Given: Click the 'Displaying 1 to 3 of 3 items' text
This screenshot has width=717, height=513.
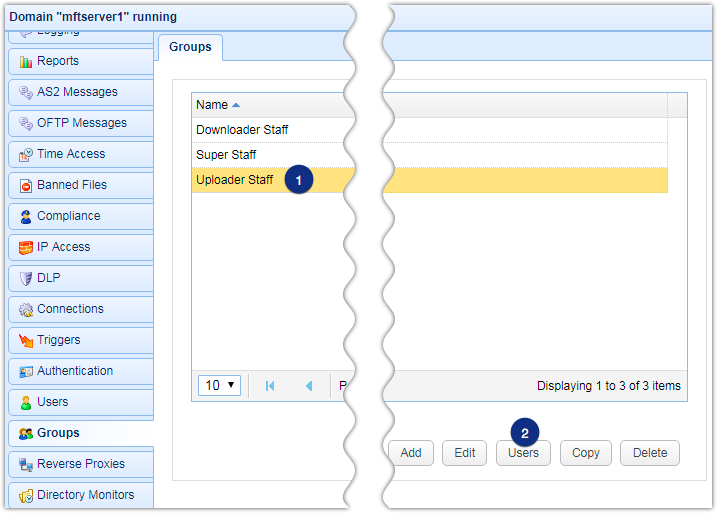Looking at the screenshot, I should 609,386.
